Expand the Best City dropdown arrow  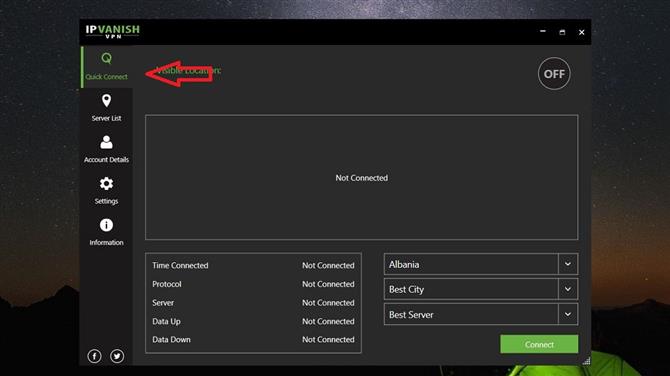click(568, 289)
